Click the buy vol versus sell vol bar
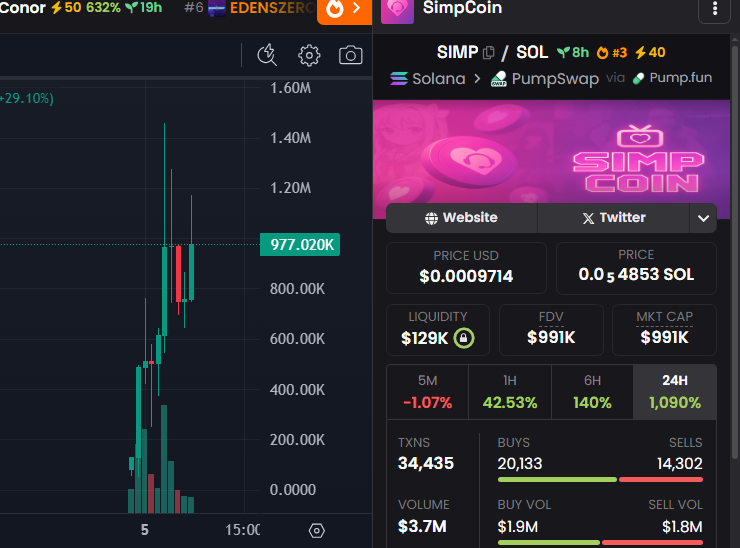The width and height of the screenshot is (740, 548). [600, 543]
